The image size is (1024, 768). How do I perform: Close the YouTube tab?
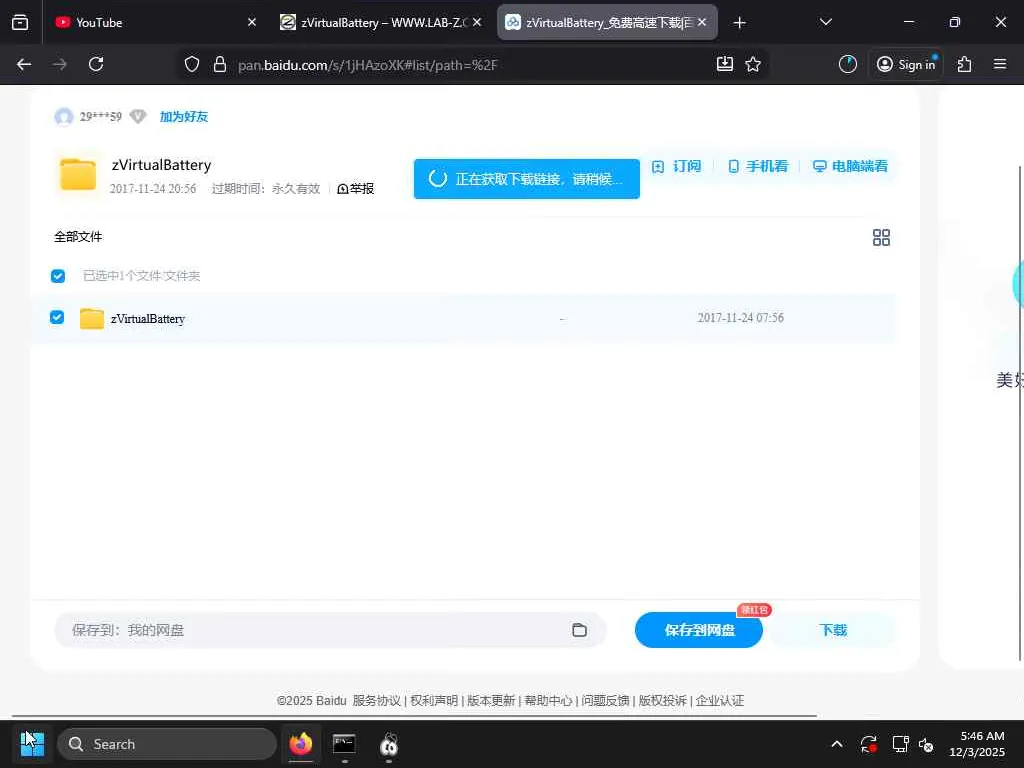click(251, 22)
